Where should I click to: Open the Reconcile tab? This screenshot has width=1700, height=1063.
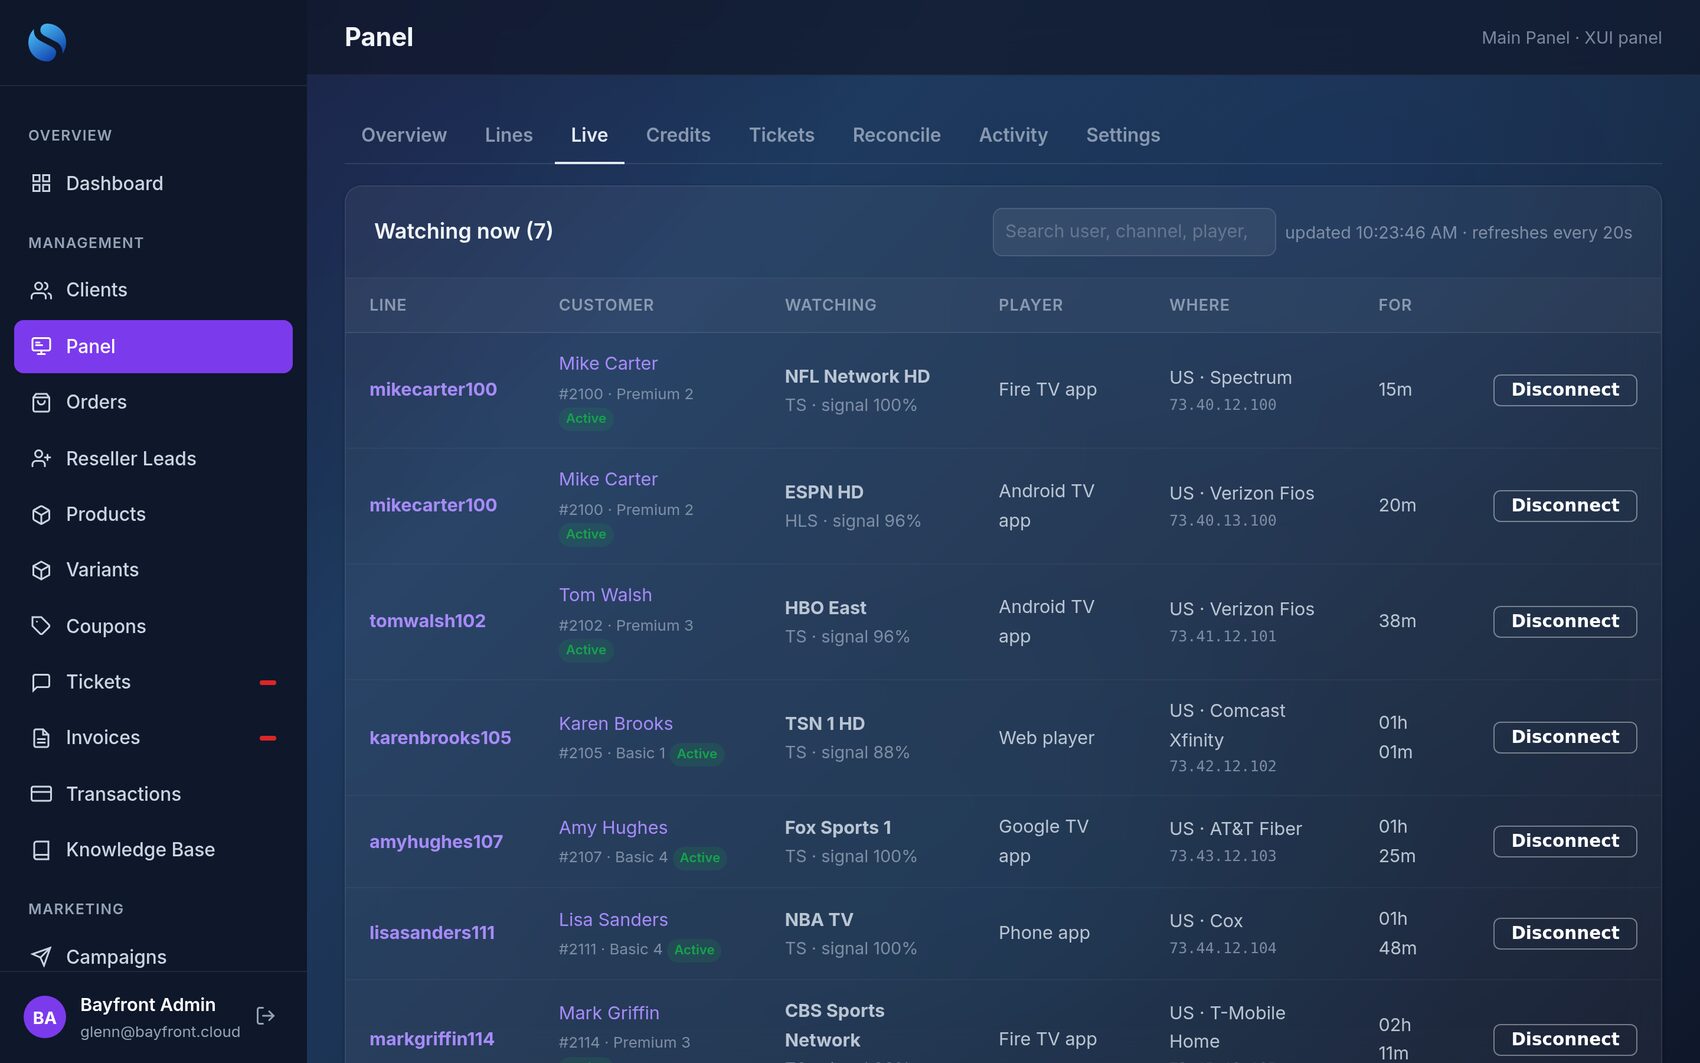pos(896,135)
